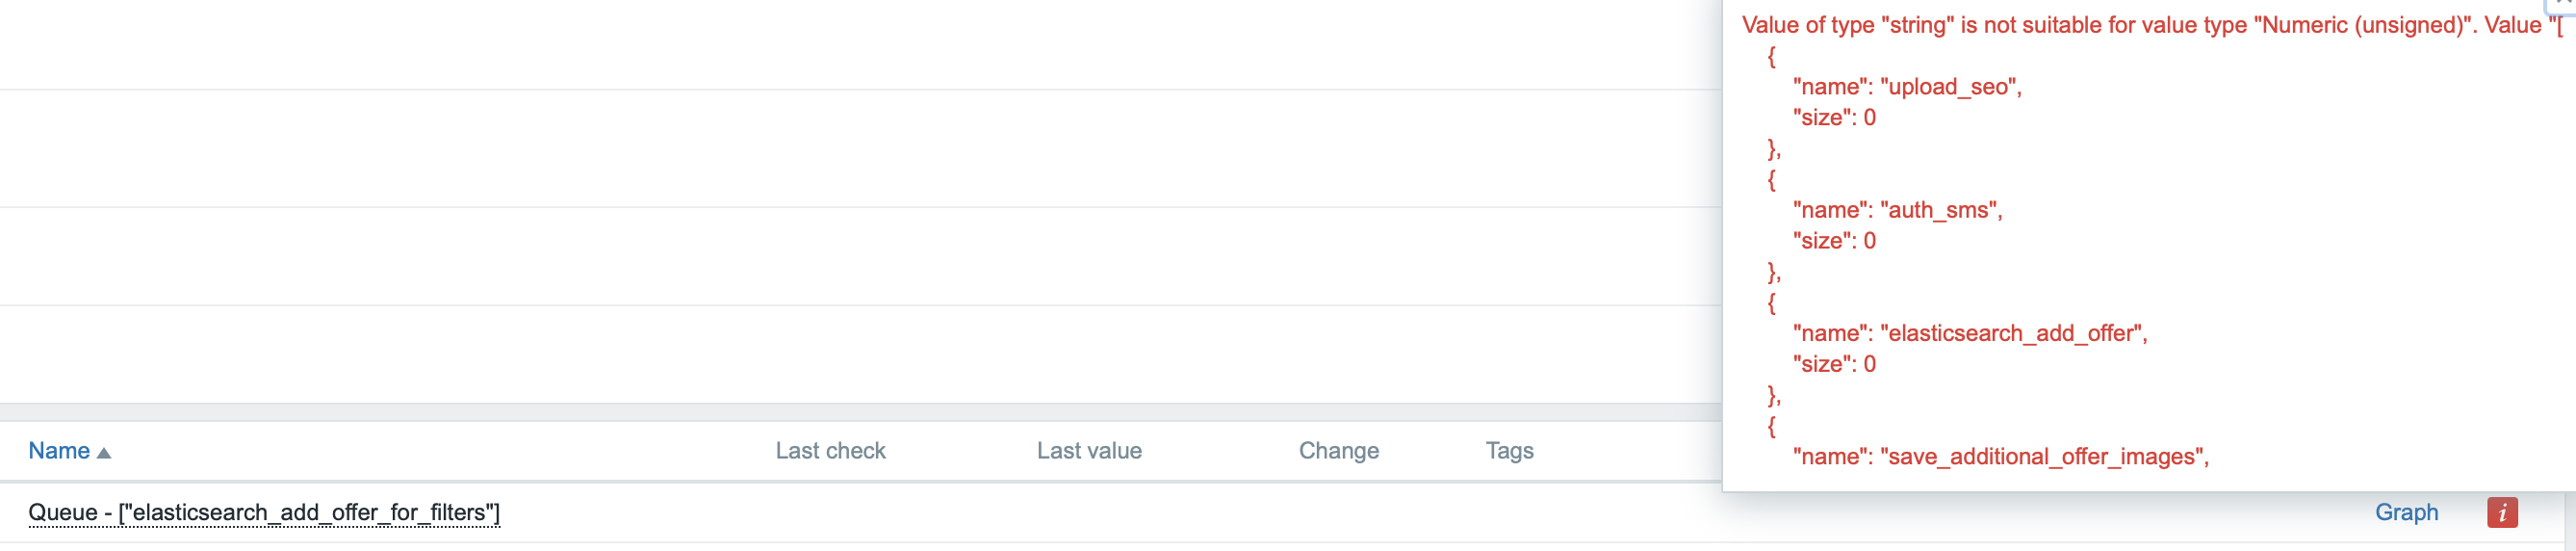Click the size value under auth_sms

pyautogui.click(x=1869, y=241)
